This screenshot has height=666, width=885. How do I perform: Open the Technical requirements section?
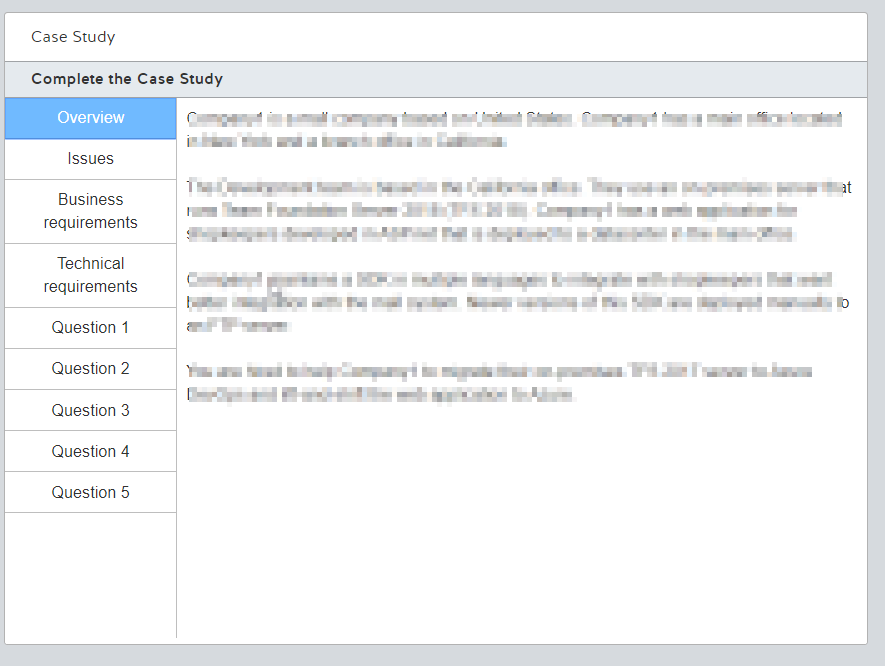pyautogui.click(x=90, y=274)
